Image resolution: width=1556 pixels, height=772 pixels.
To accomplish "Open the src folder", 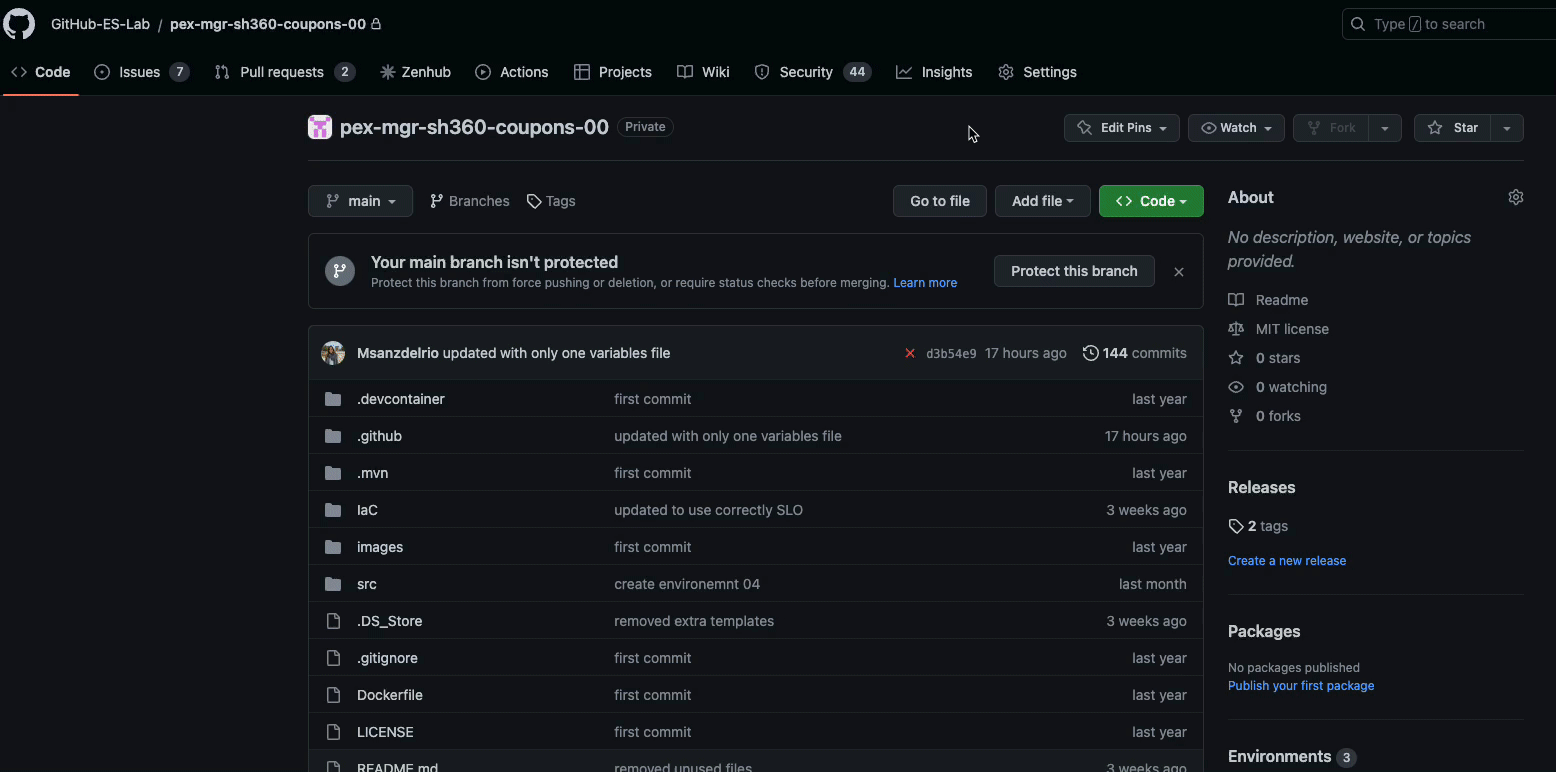I will pos(367,584).
